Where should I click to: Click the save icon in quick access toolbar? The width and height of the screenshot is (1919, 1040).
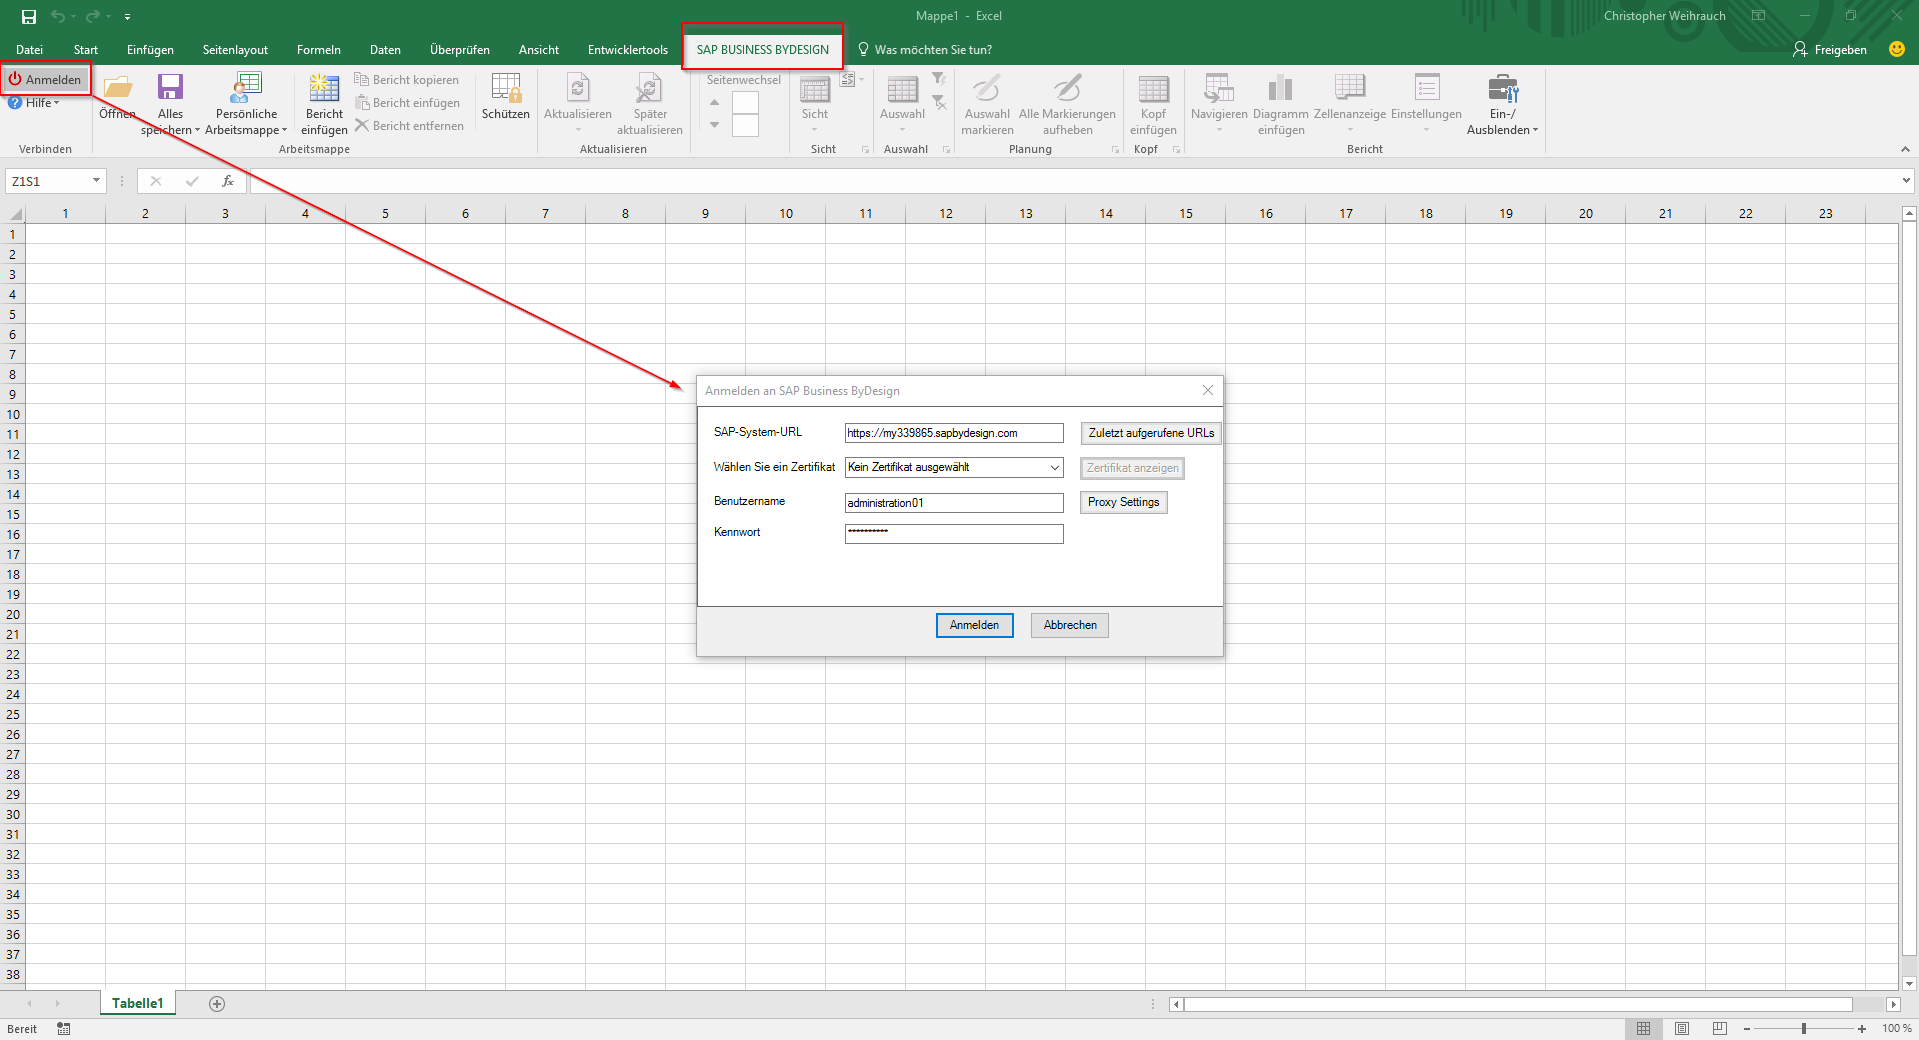(x=29, y=16)
